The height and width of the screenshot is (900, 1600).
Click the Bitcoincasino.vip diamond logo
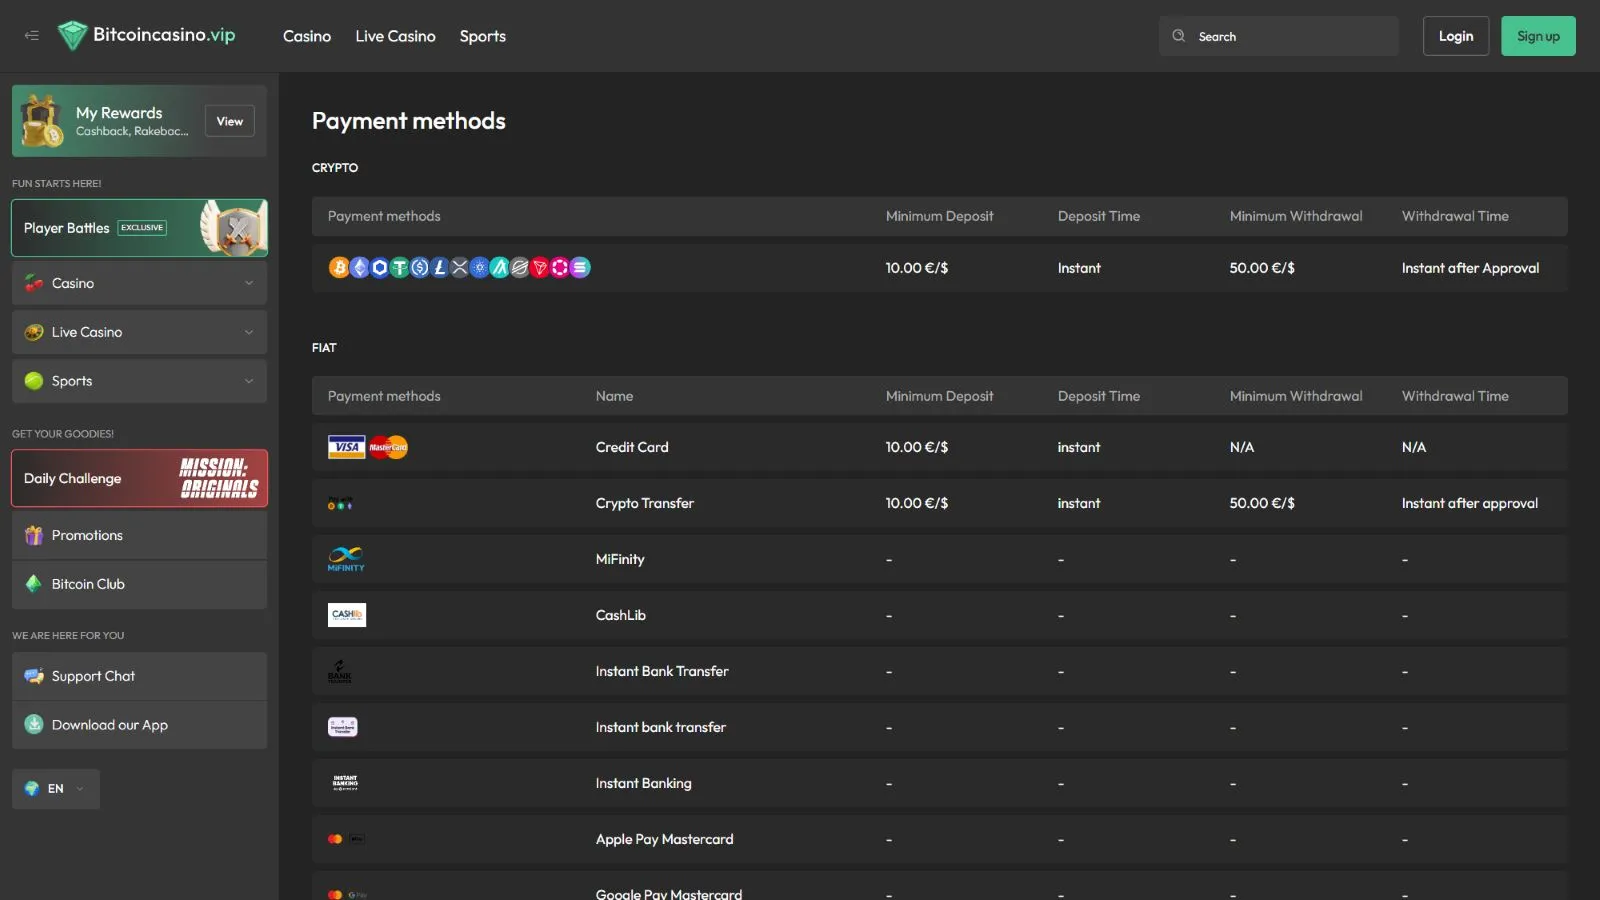click(72, 36)
